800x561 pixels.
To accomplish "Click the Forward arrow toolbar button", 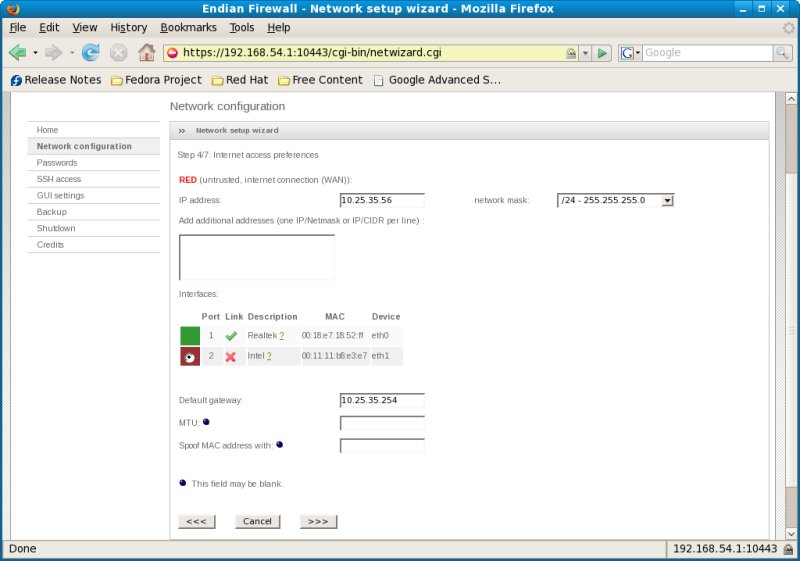I will [x=53, y=53].
